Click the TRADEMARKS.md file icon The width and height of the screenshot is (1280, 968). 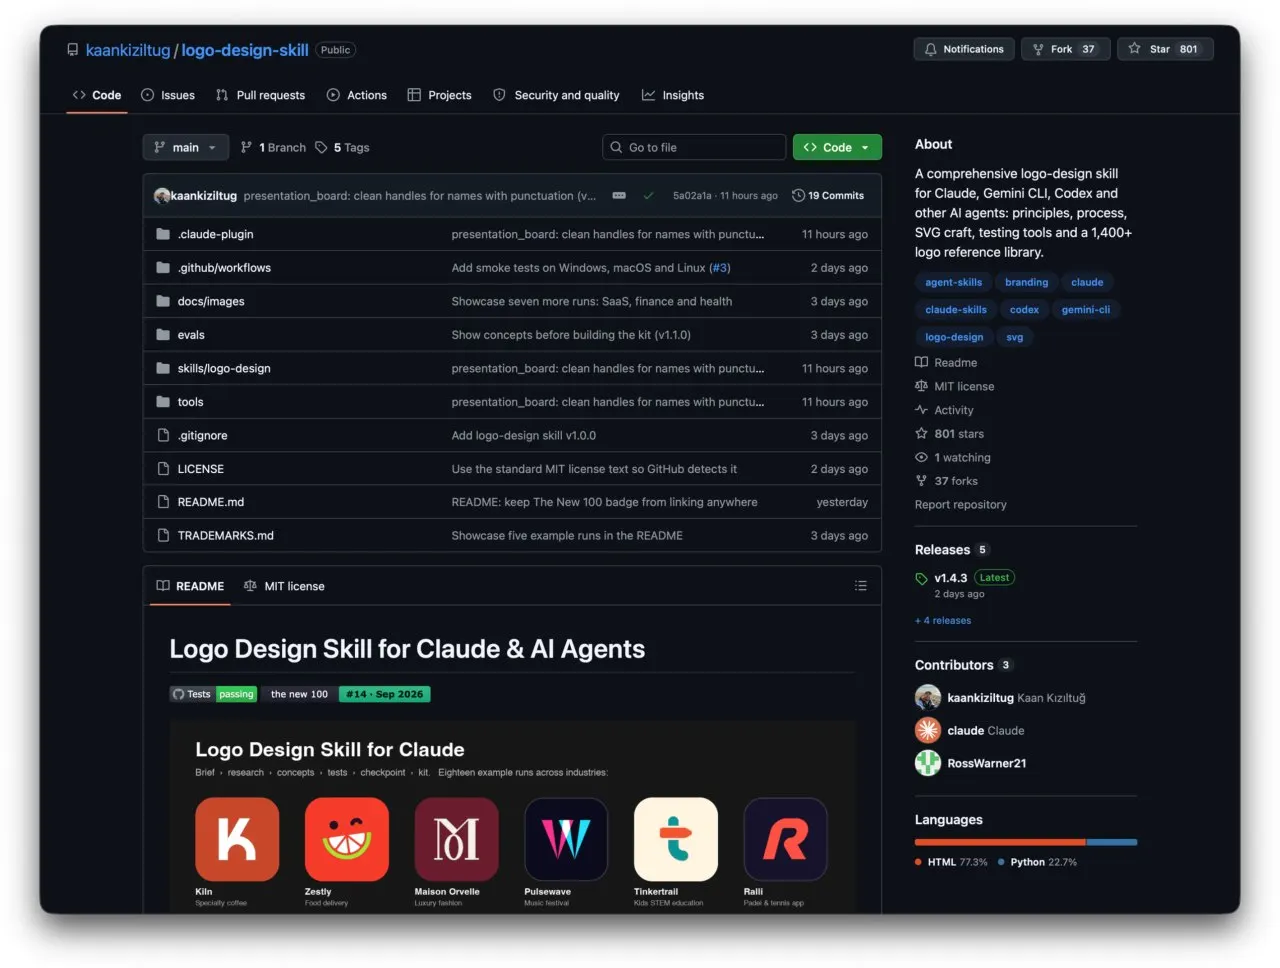tap(163, 536)
